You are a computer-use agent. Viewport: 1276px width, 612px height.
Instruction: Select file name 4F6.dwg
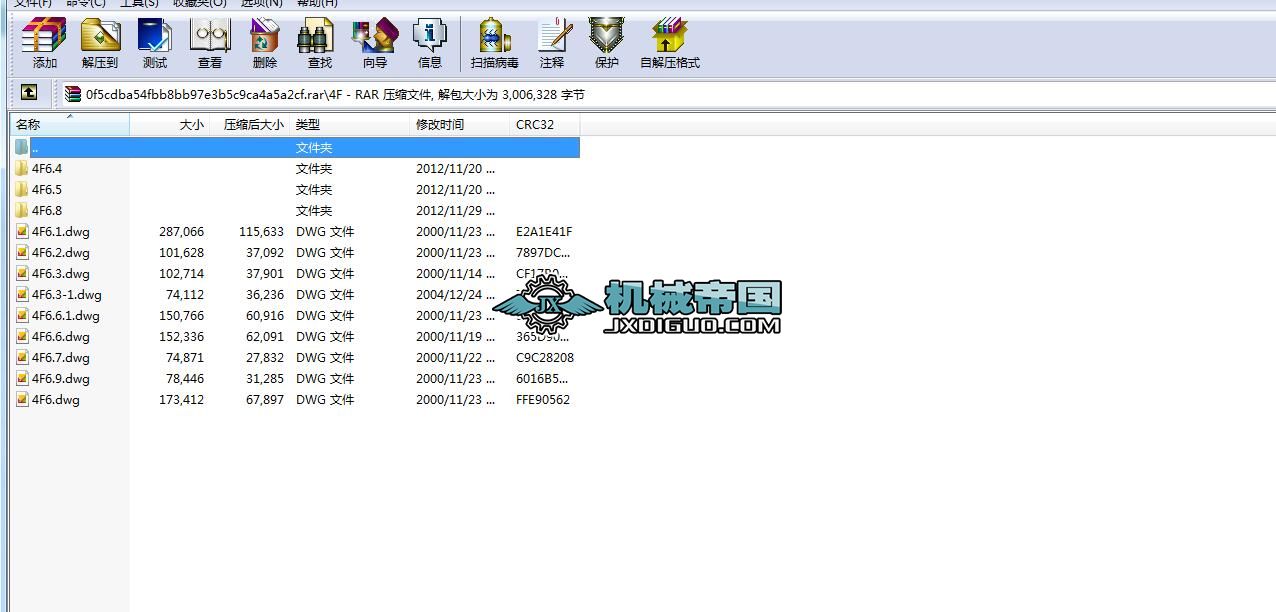coord(56,399)
